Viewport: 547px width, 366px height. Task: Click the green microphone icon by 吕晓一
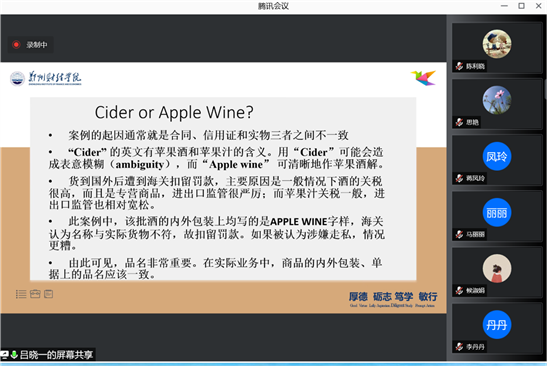pos(14,355)
